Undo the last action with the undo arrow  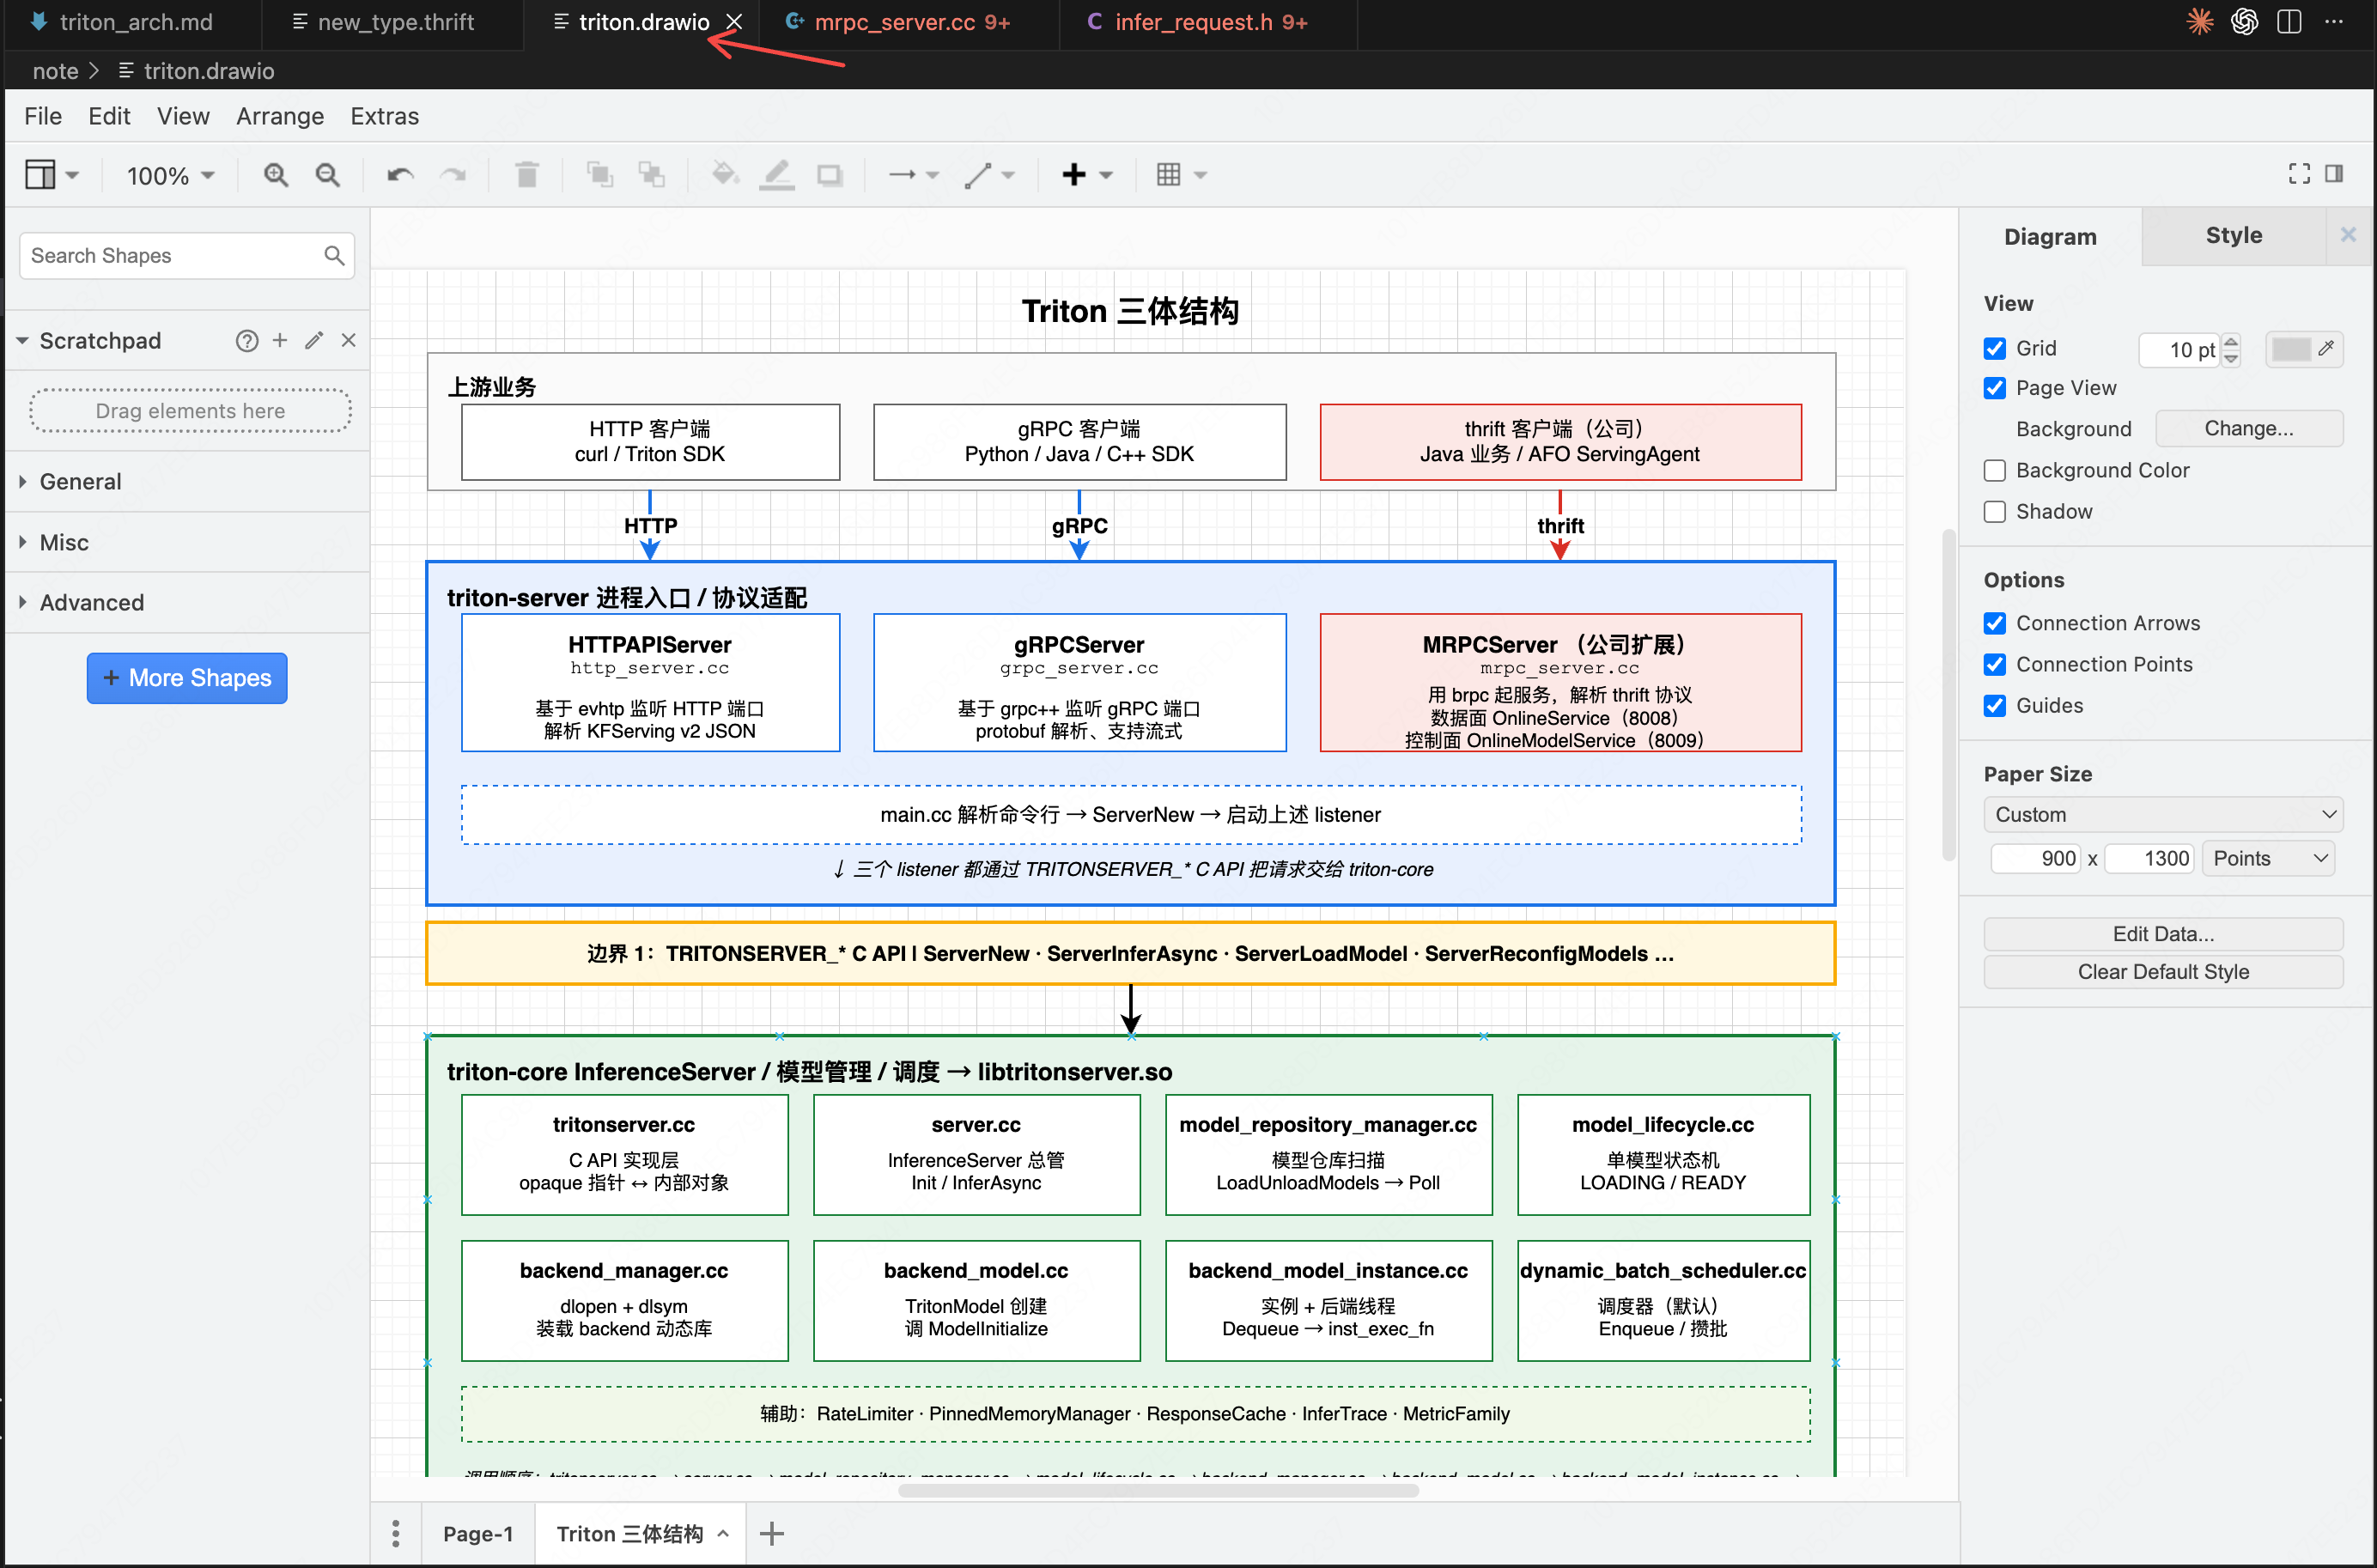point(400,175)
